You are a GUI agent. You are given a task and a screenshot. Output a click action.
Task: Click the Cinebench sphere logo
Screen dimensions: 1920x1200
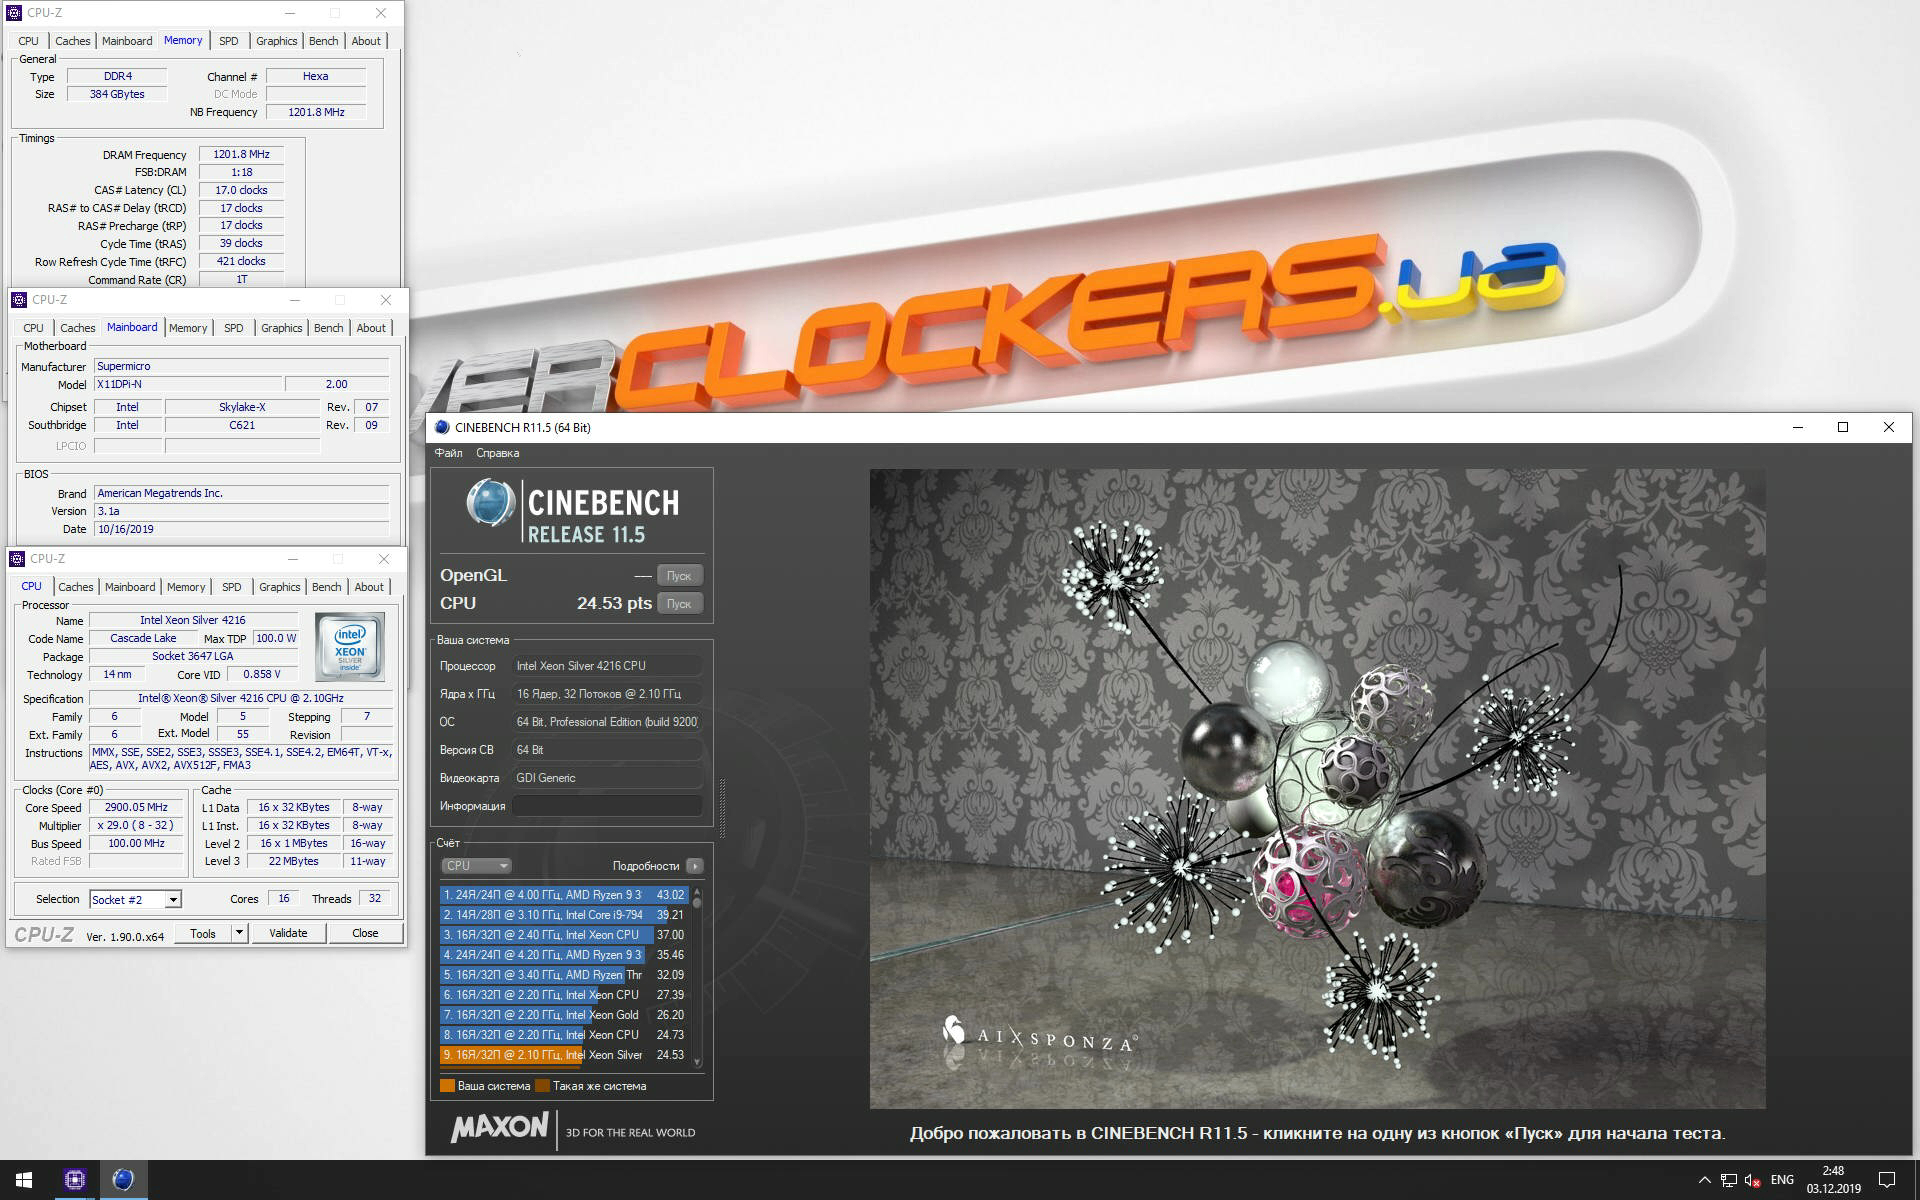click(491, 502)
